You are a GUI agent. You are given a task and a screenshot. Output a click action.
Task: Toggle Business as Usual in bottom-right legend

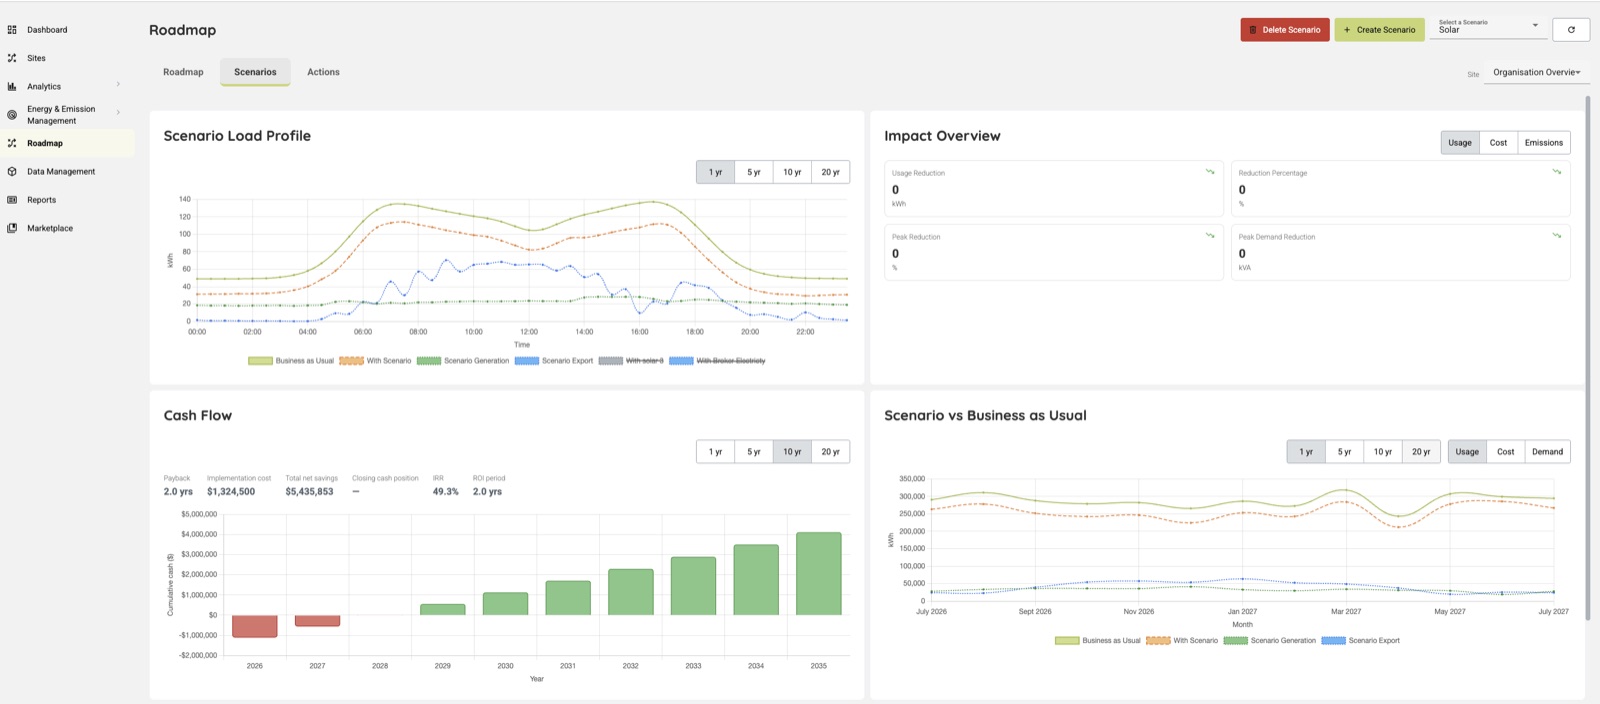point(1097,641)
